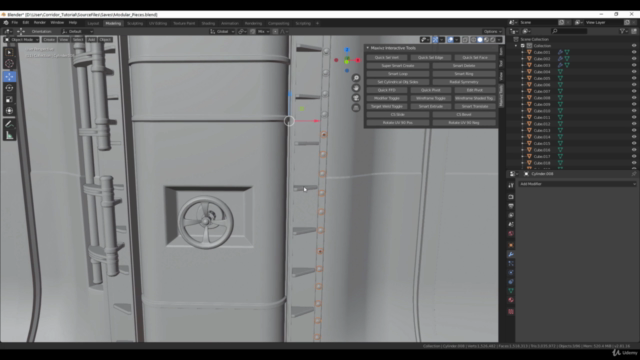Click the Wireframe Toggle button

431,98
